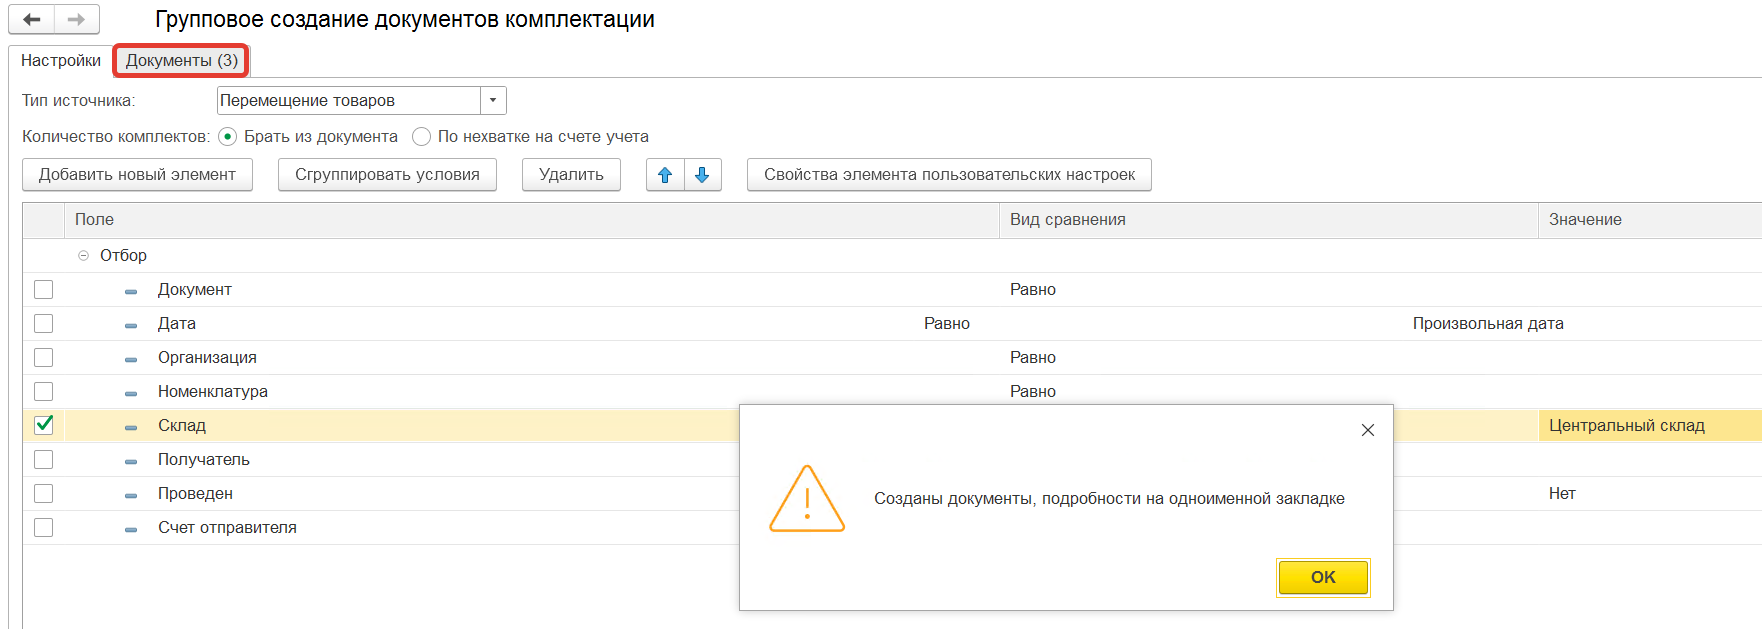Collapse the Отбор tree node
This screenshot has width=1762, height=629.
(x=84, y=256)
